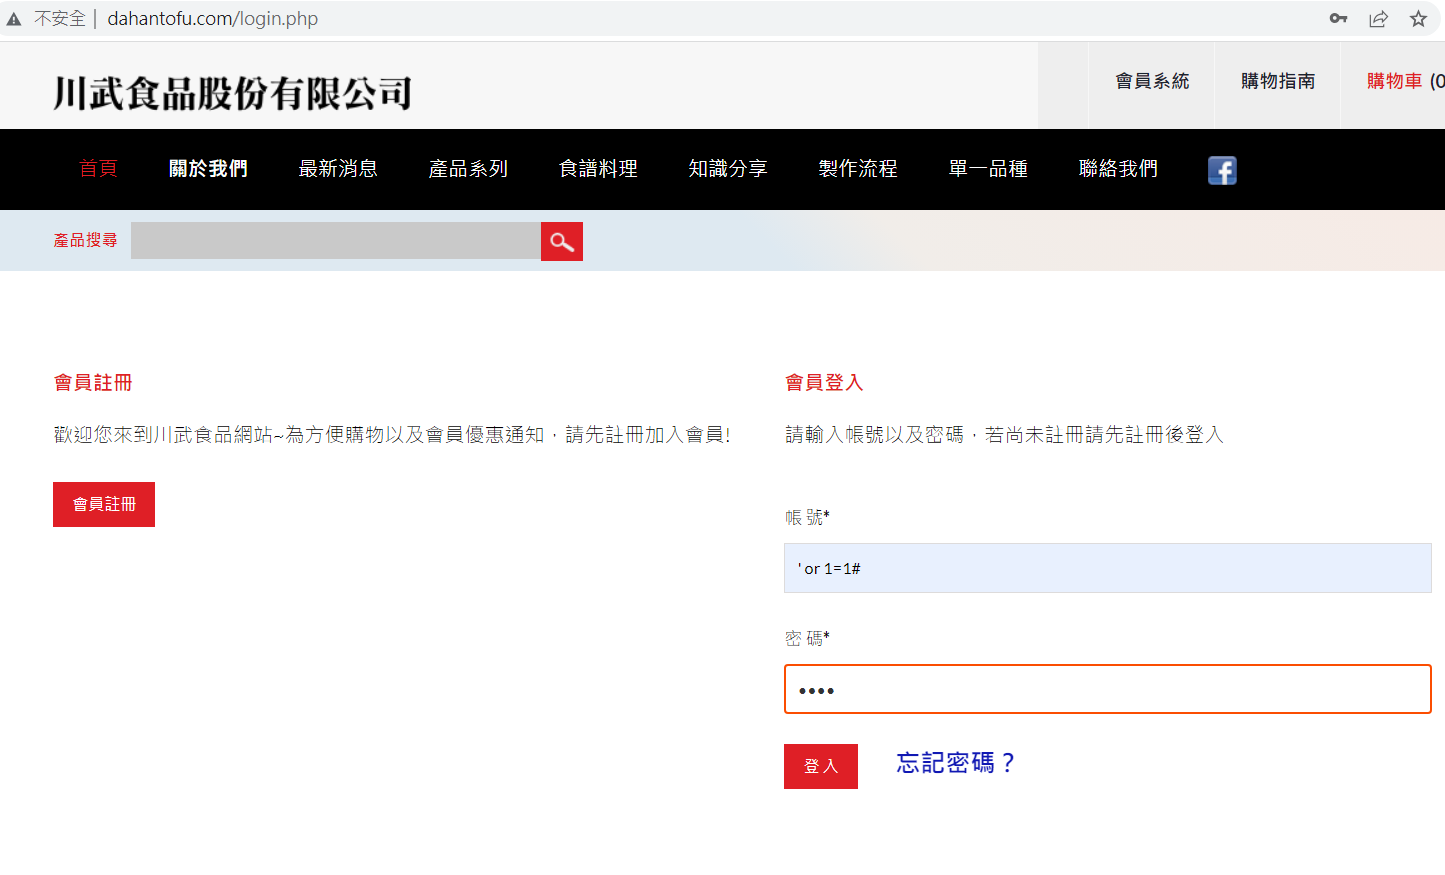Click the 會員註冊 red heading text

(93, 382)
